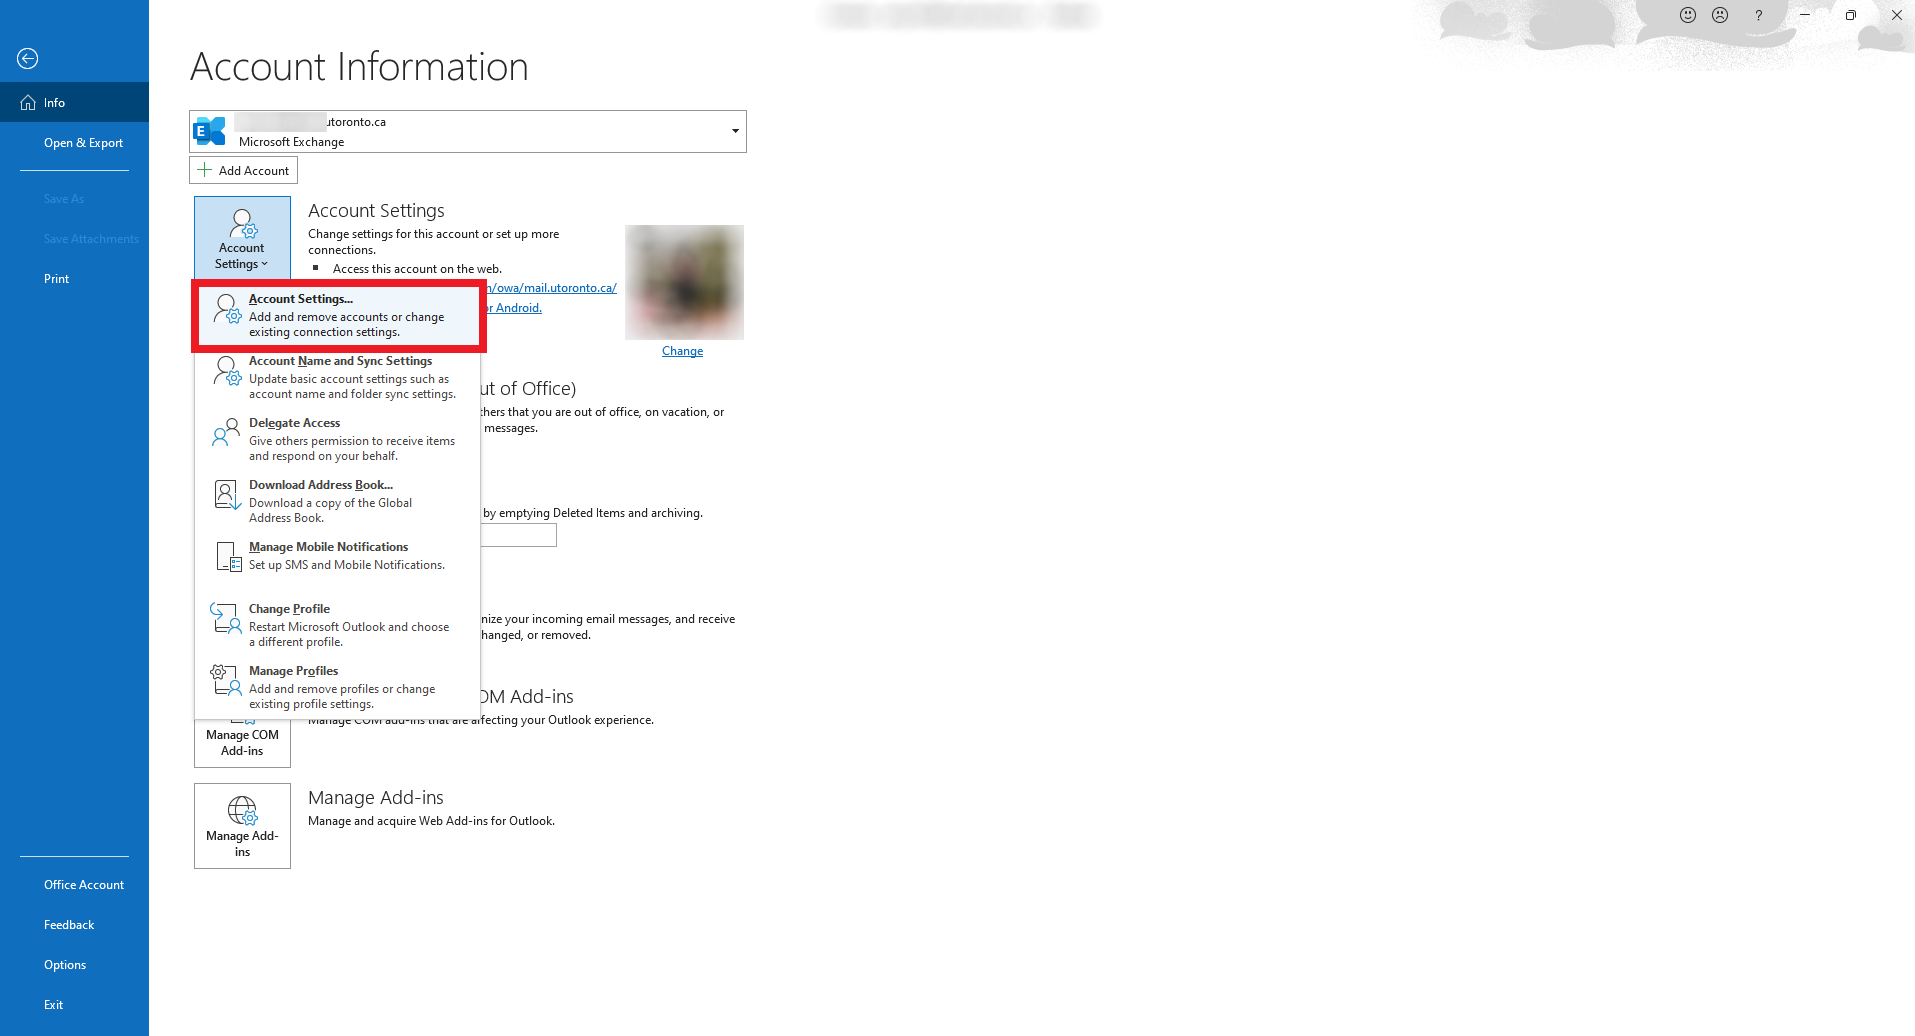This screenshot has height=1036, width=1915.
Task: Click the Microsoft Exchange account icon
Action: point(209,131)
